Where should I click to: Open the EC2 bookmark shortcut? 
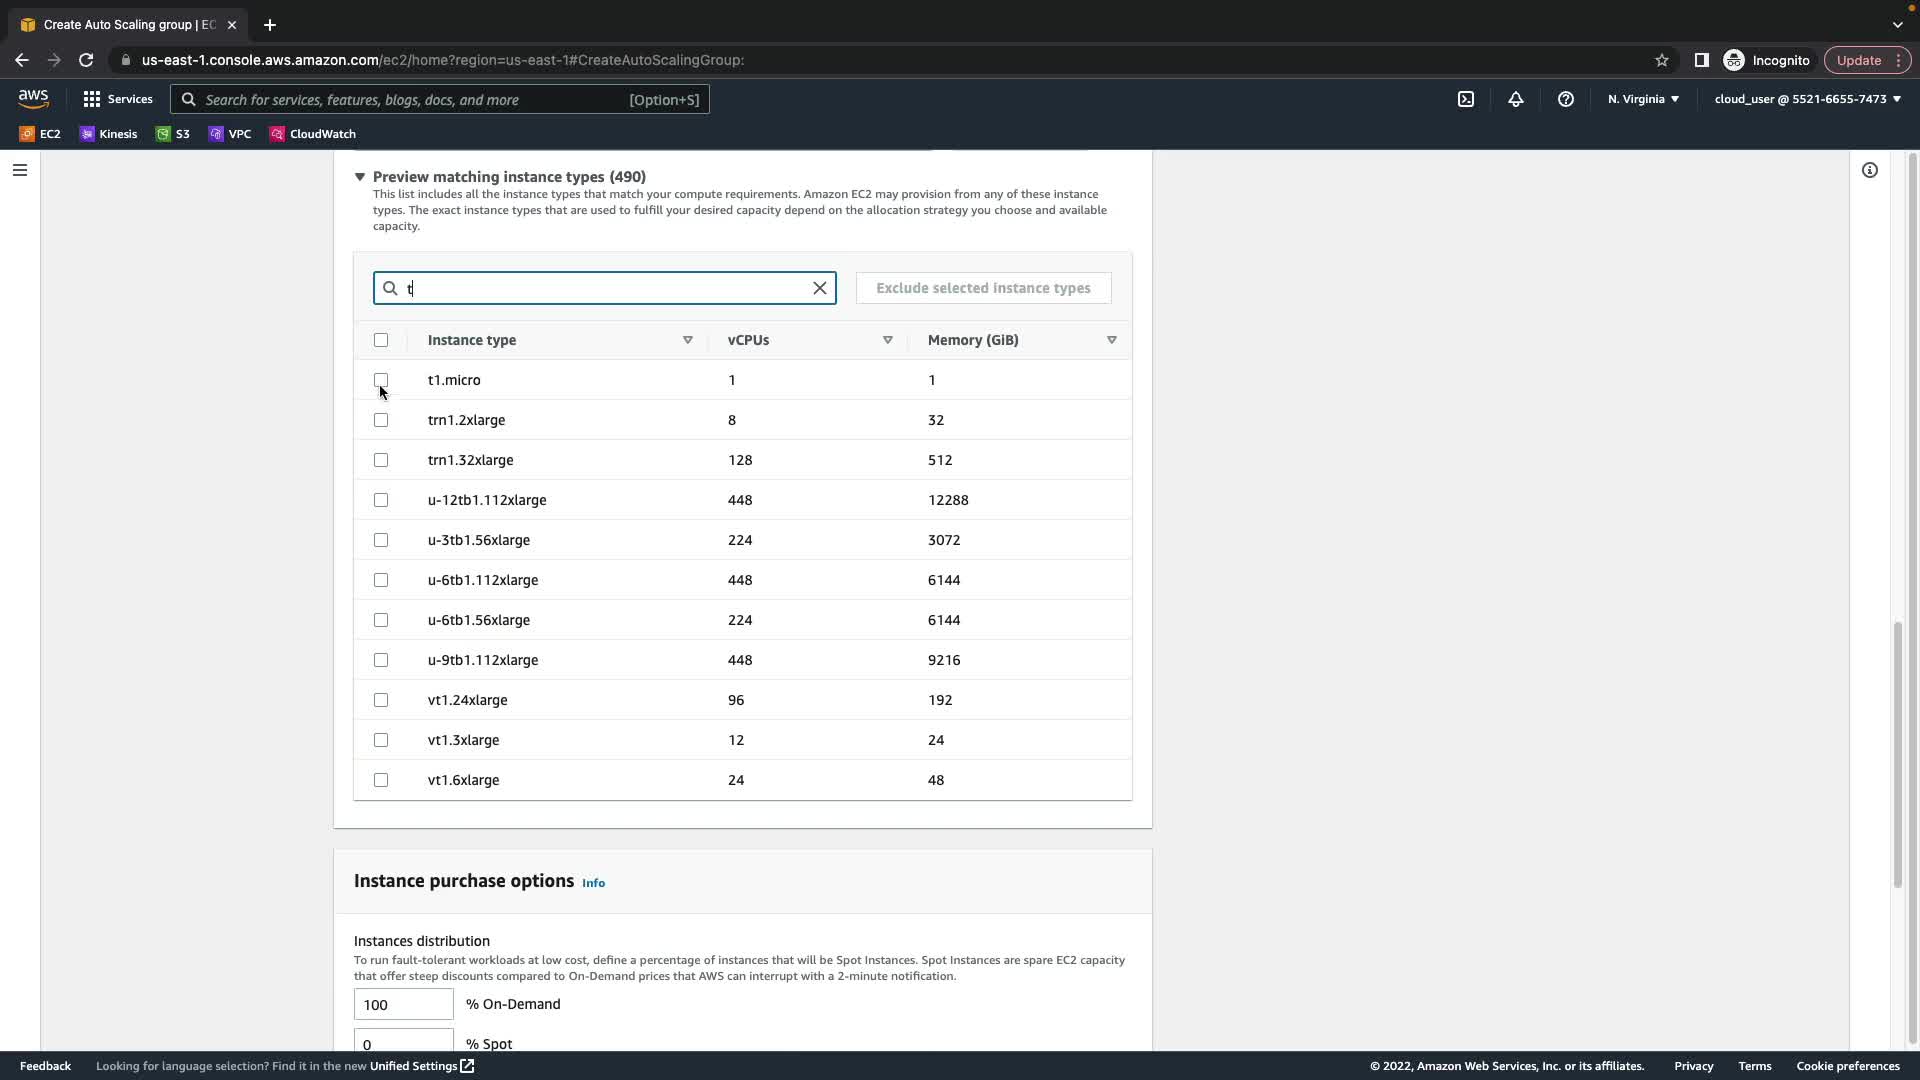pyautogui.click(x=40, y=134)
